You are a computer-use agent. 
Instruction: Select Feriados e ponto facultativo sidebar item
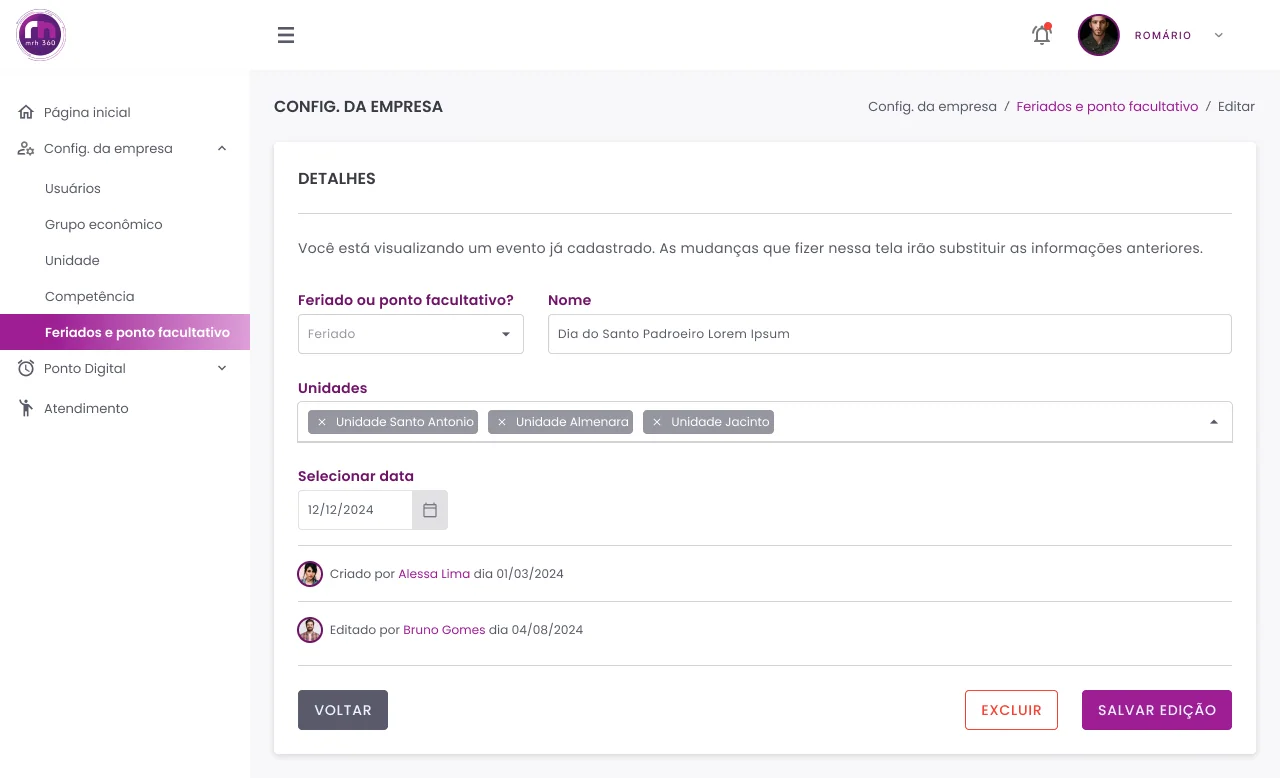[125, 332]
